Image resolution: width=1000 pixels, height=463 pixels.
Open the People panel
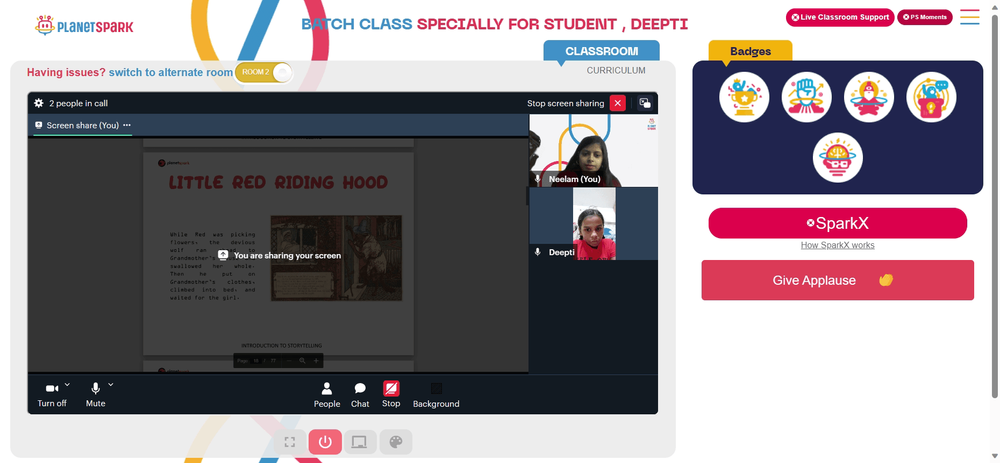(327, 395)
